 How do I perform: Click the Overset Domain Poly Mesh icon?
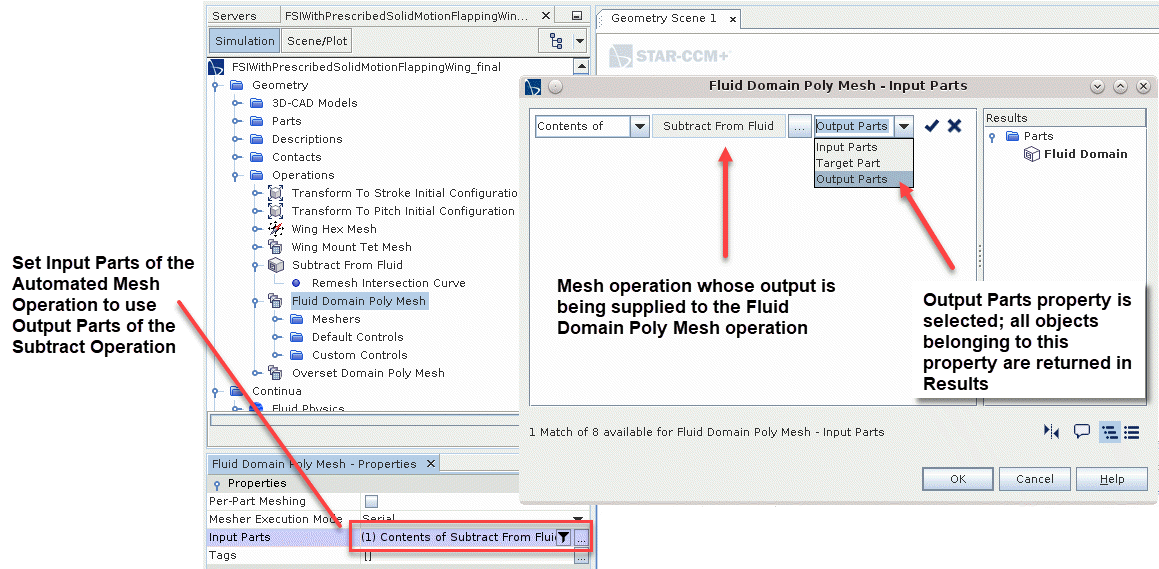click(x=276, y=372)
